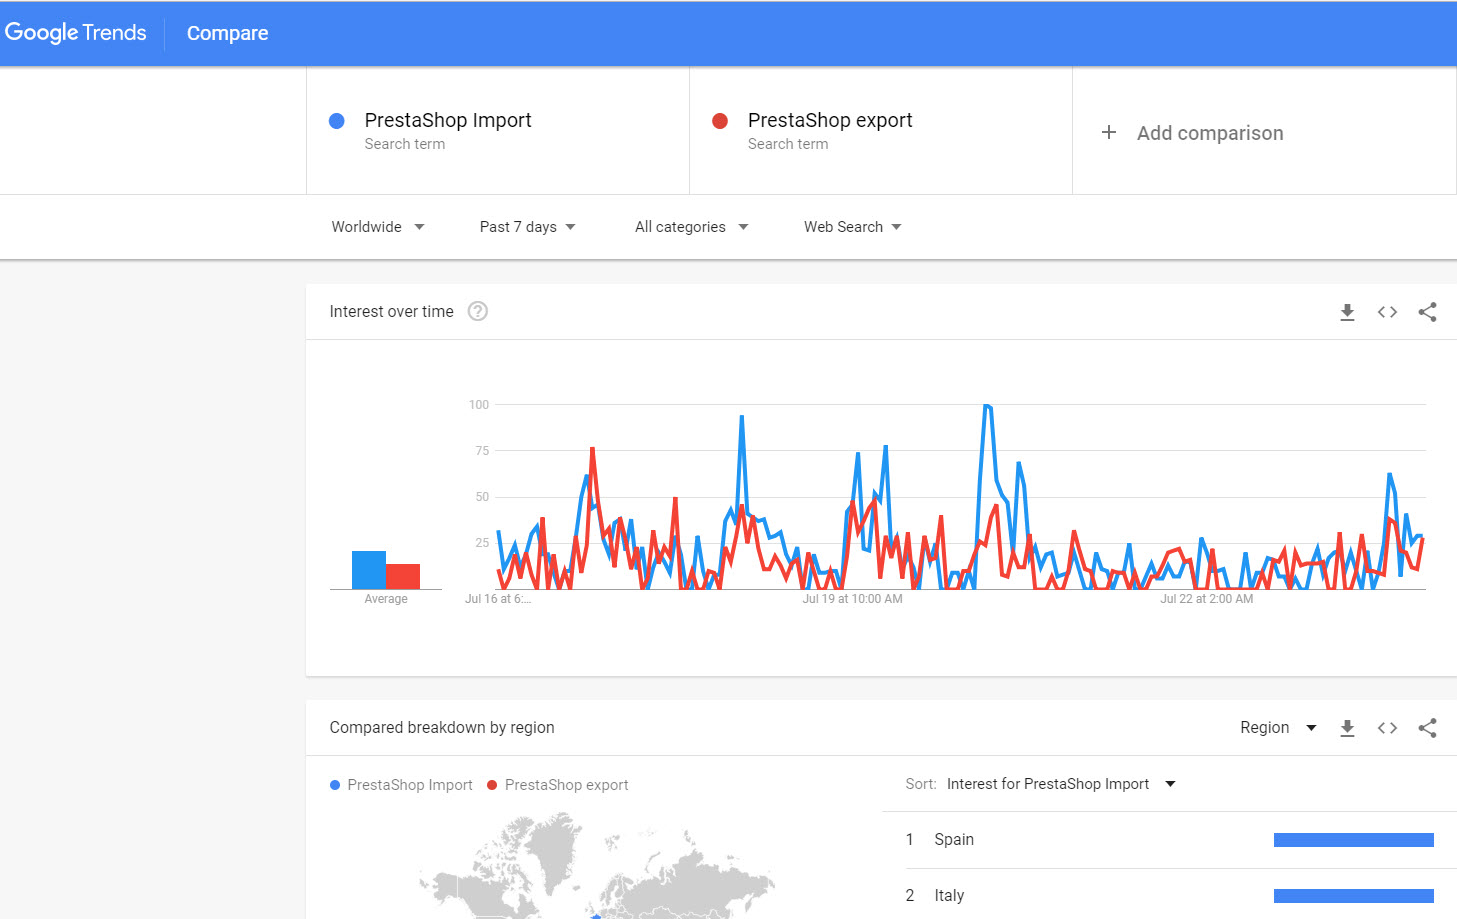
Task: Click the Compared breakdown by region heading
Action: pos(442,728)
